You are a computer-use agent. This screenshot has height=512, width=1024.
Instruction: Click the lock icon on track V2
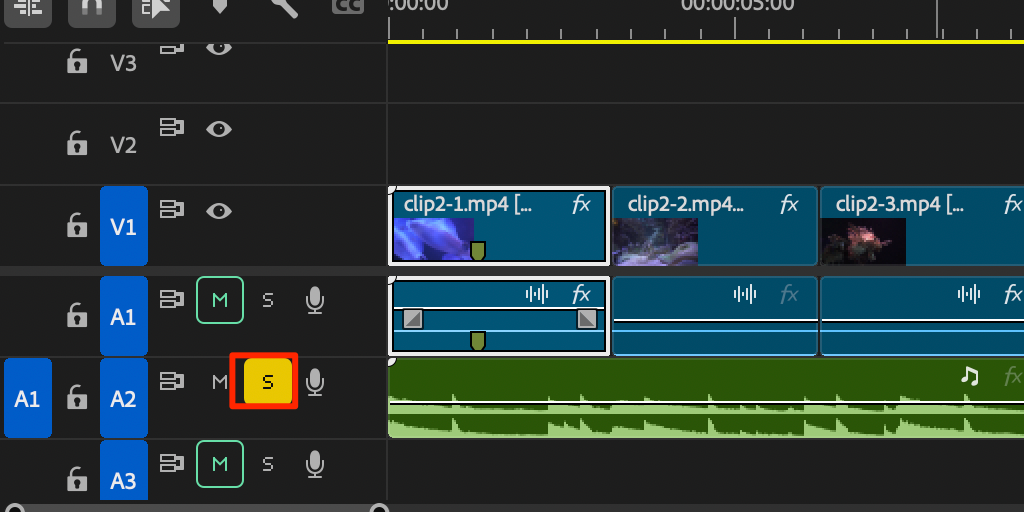point(76,144)
